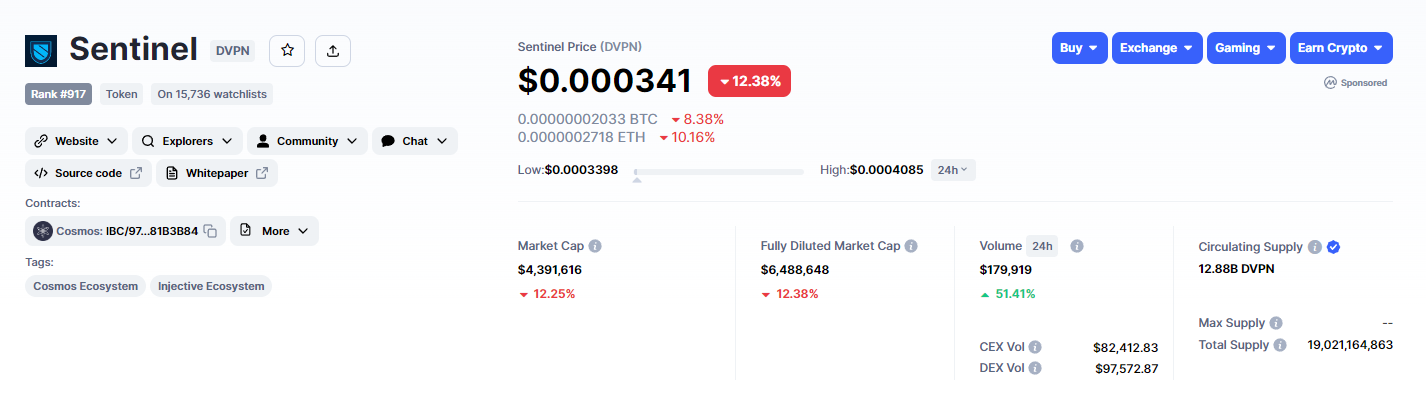This screenshot has height=393, width=1426.
Task: Expand the Explorers dropdown
Action: pos(188,141)
